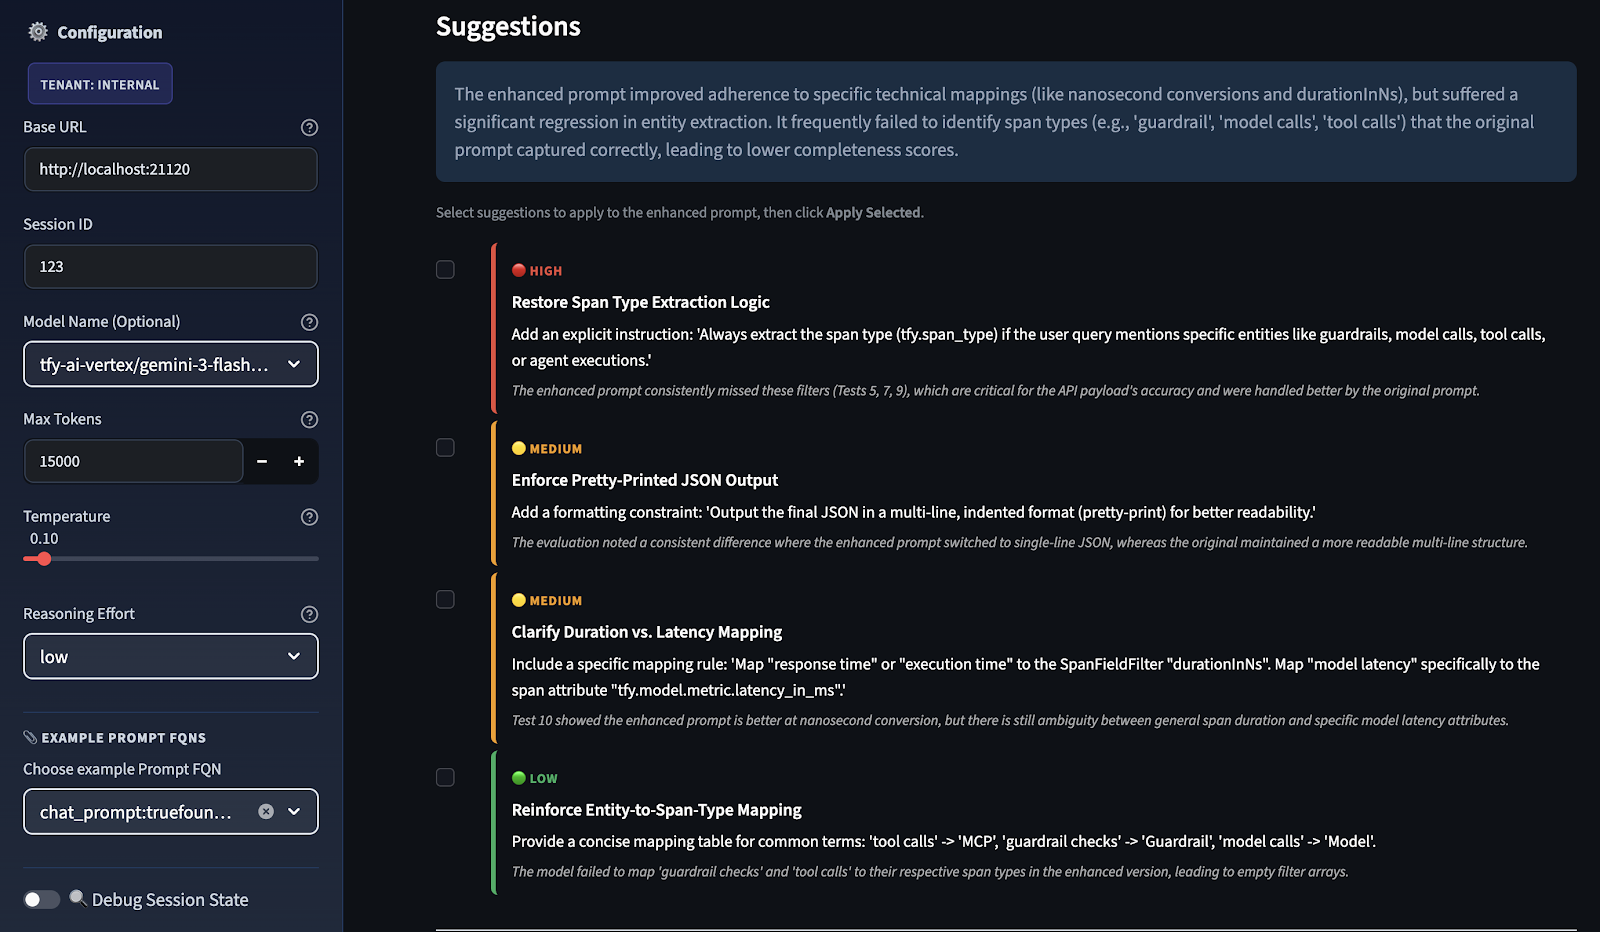Click into the Session ID input field
This screenshot has height=932, width=1600.
tap(171, 266)
